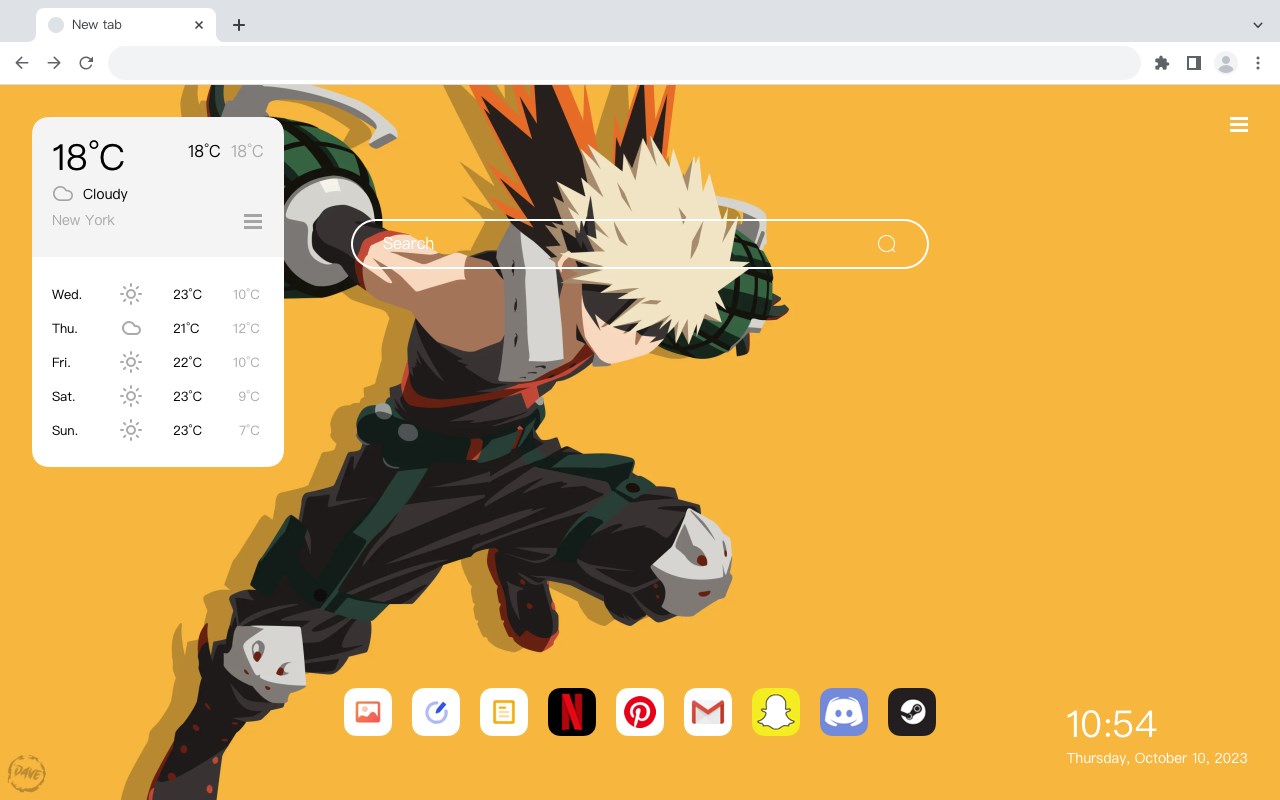Focus the browser address bar

(624, 63)
